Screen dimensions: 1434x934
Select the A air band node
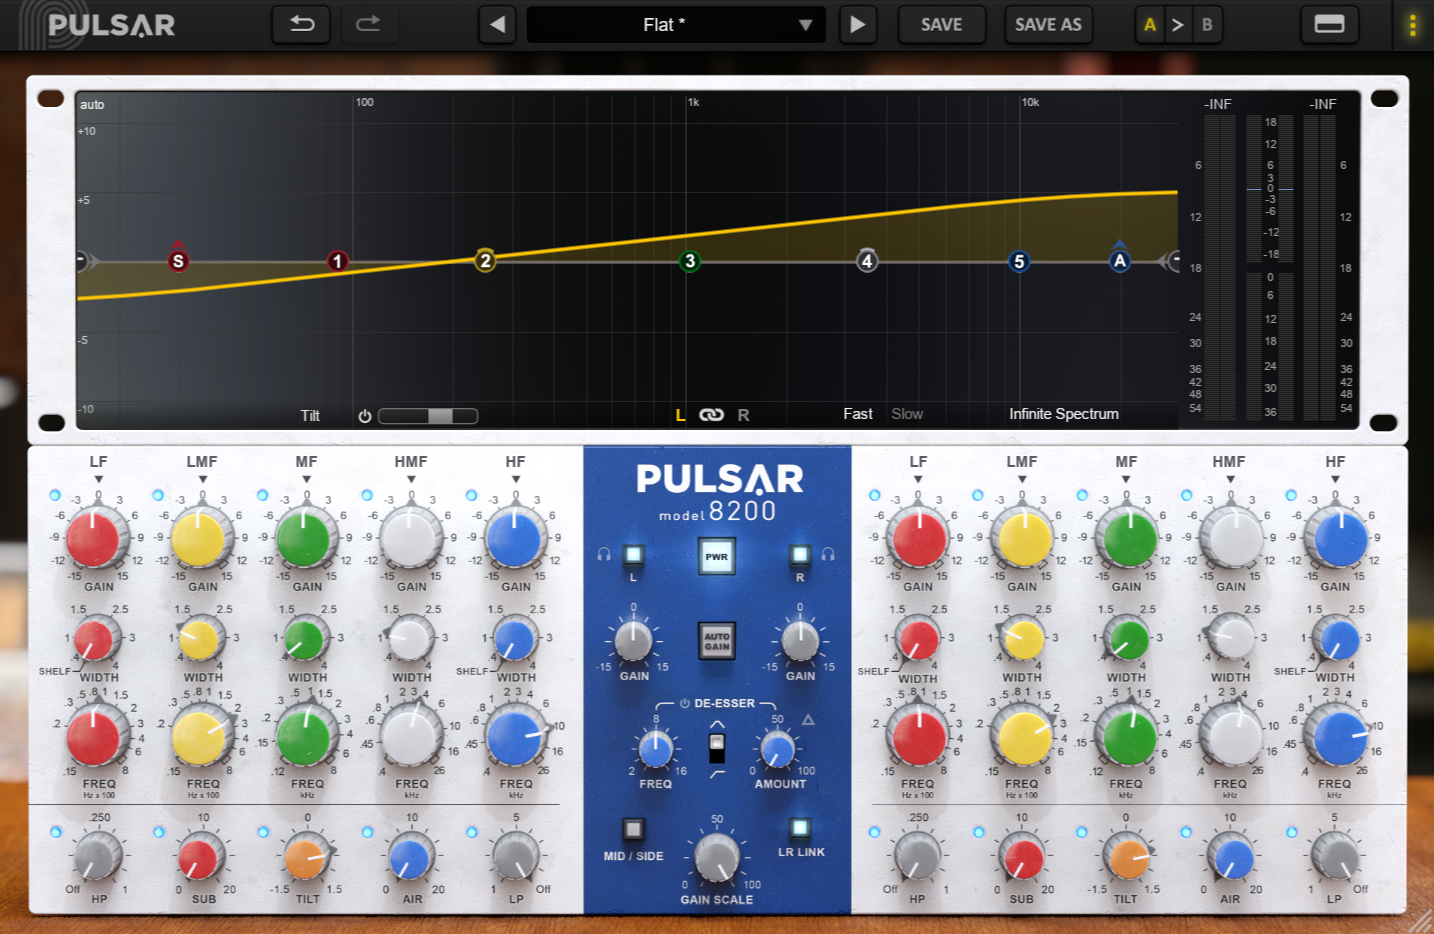pos(1120,261)
